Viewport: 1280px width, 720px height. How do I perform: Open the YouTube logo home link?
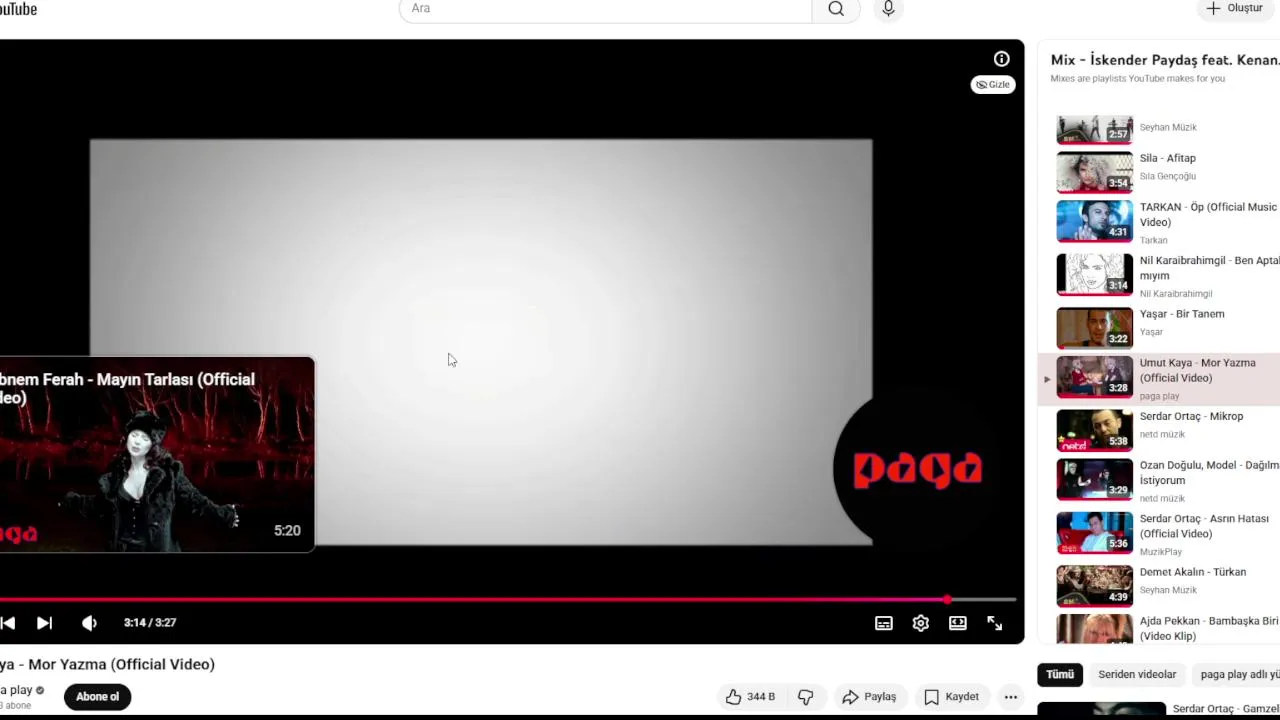coord(18,9)
